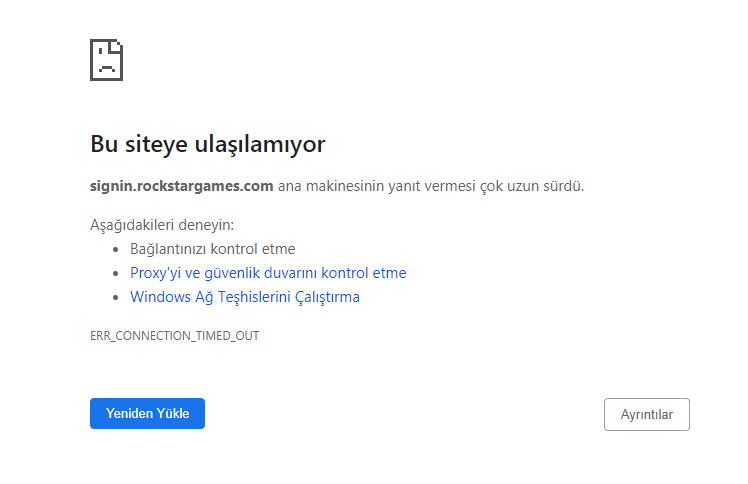The image size is (748, 484).
Task: Click the 'Bağlantınızı kontrol etme' suggestion text
Action: pyautogui.click(x=213, y=249)
